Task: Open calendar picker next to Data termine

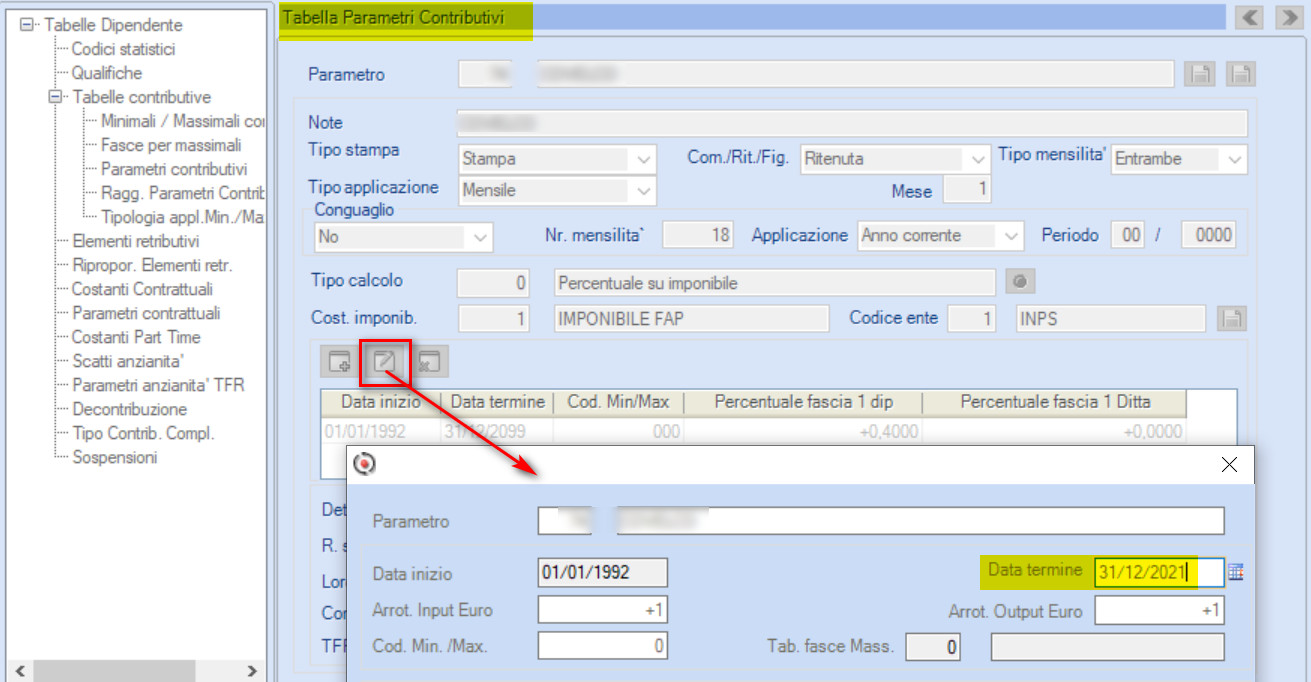Action: [1235, 572]
